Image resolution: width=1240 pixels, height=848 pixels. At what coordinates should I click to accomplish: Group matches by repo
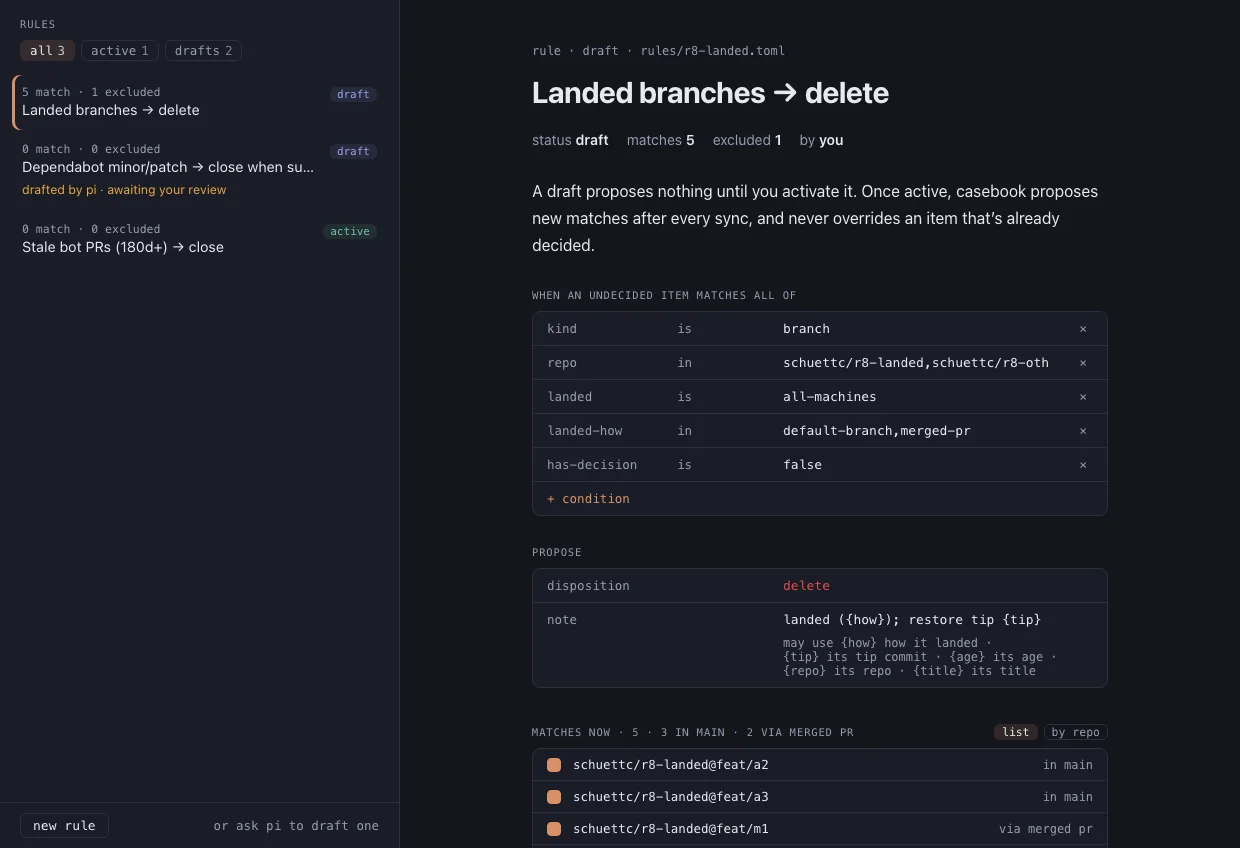point(1075,732)
